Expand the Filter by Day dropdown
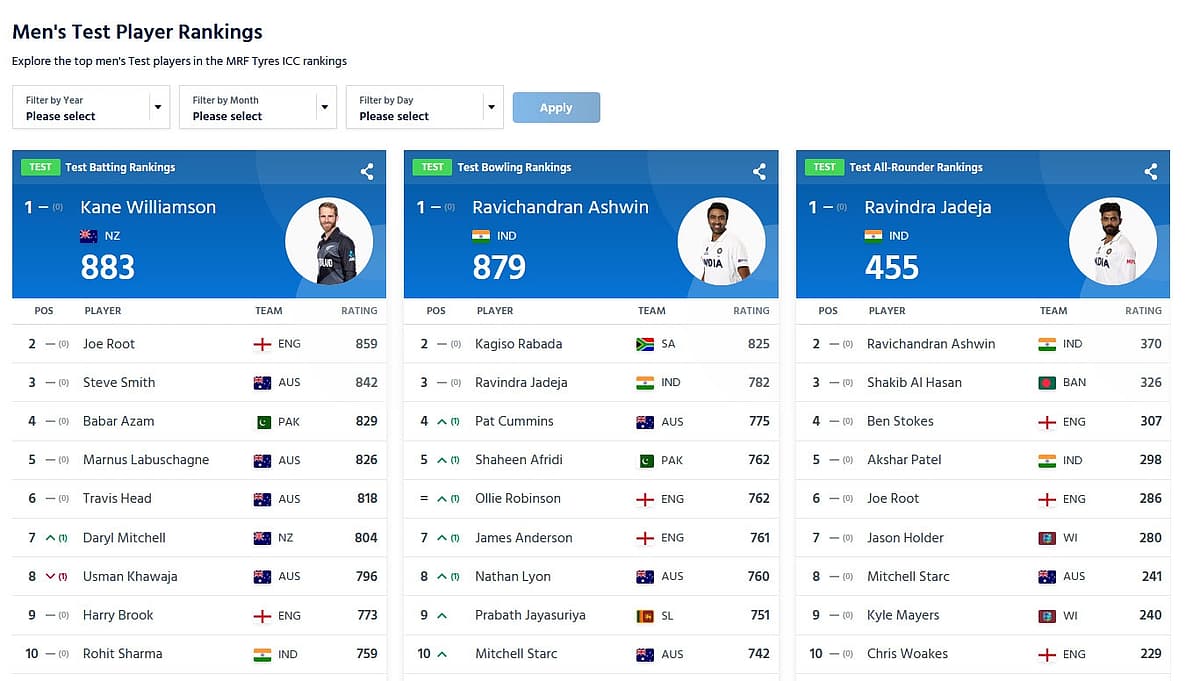Image resolution: width=1200 pixels, height=681 pixels. [x=425, y=107]
